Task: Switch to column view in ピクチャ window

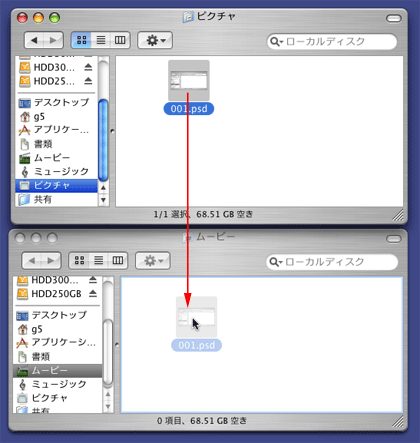Action: (x=120, y=40)
